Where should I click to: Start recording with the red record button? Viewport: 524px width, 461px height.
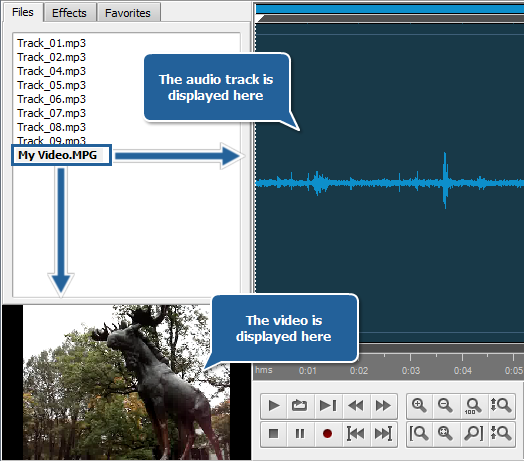pos(328,434)
